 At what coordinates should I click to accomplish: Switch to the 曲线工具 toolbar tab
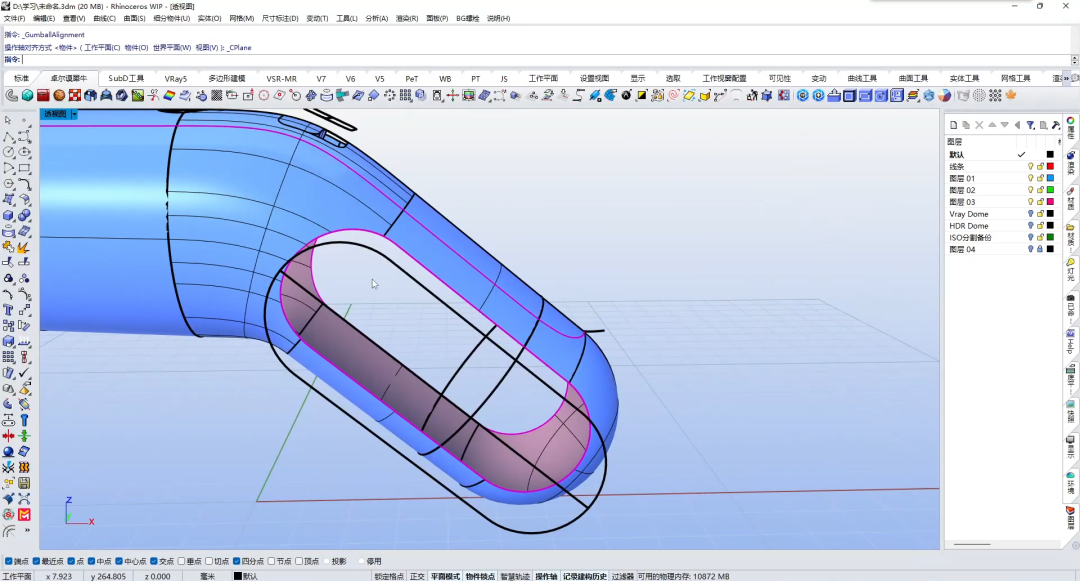[x=862, y=78]
